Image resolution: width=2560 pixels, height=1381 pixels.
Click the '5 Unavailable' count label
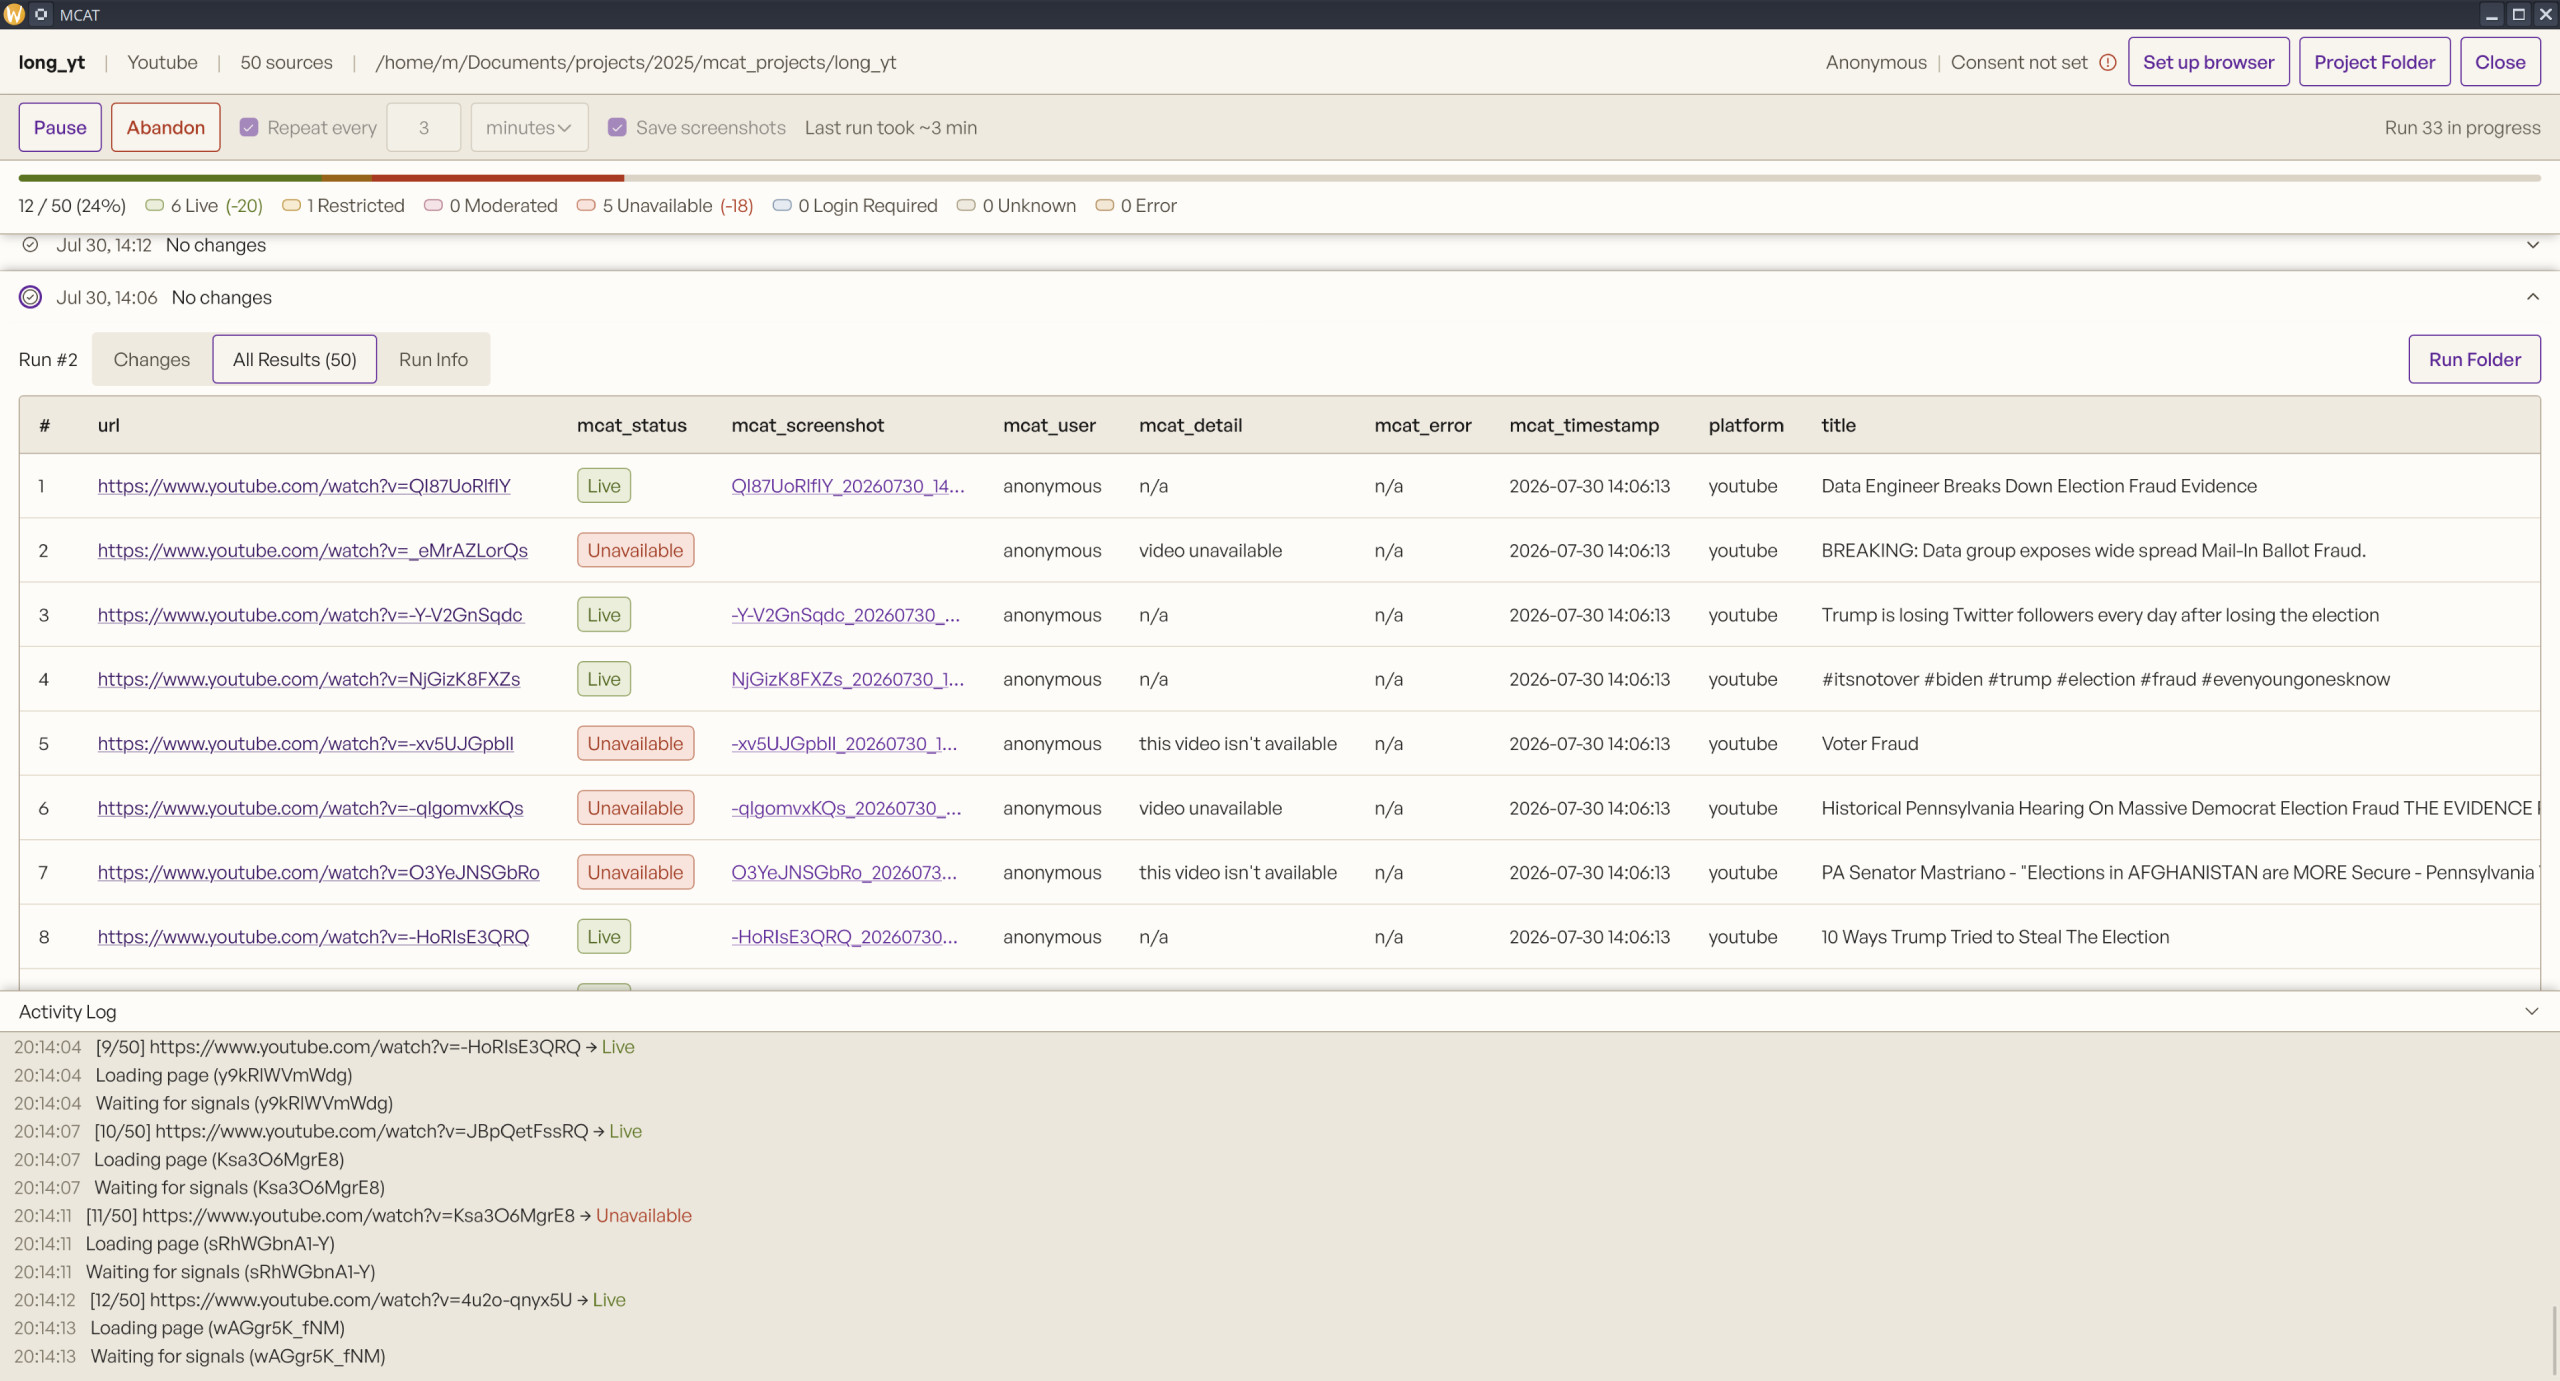click(657, 205)
